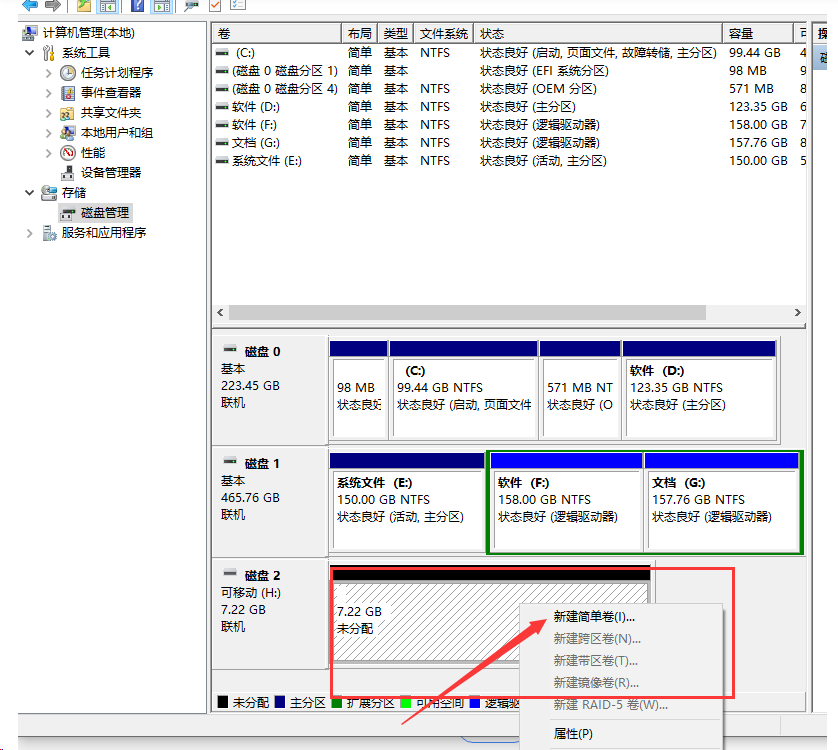Select 磁盘管理 under 存储
838x750 pixels.
point(104,213)
